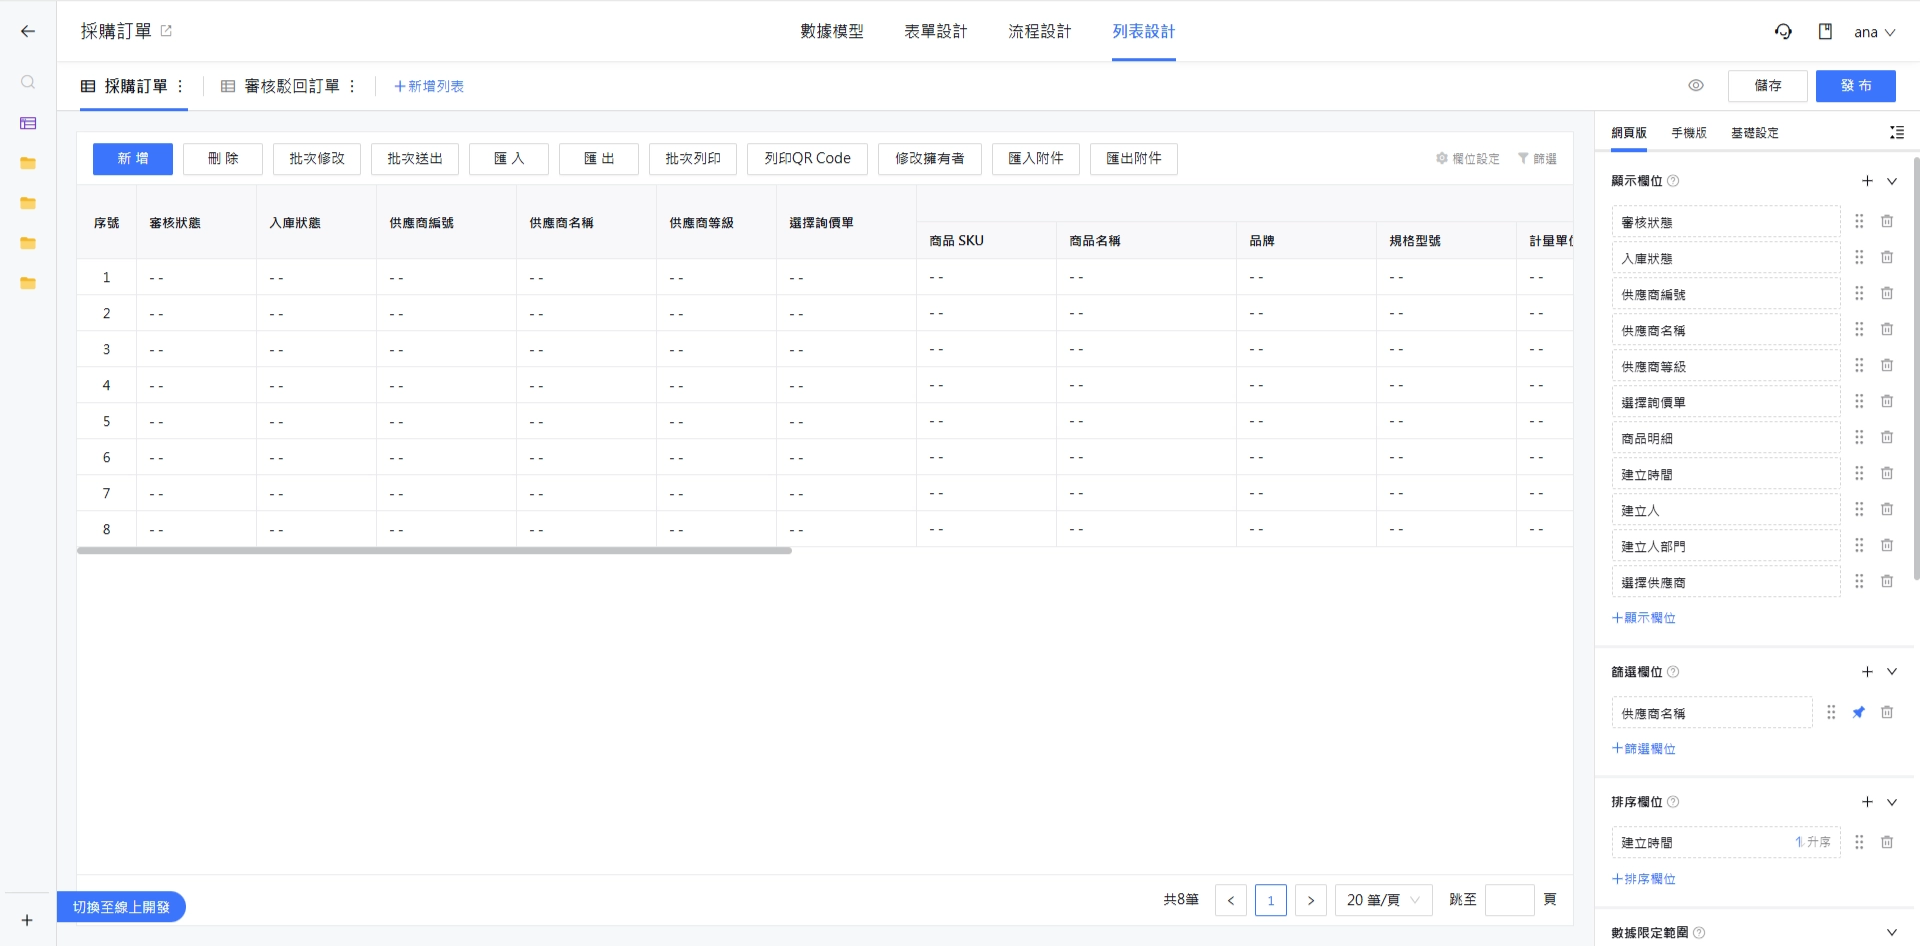This screenshot has width=1920, height=946.
Task: Switch to the 數據模型 tab
Action: pyautogui.click(x=832, y=31)
